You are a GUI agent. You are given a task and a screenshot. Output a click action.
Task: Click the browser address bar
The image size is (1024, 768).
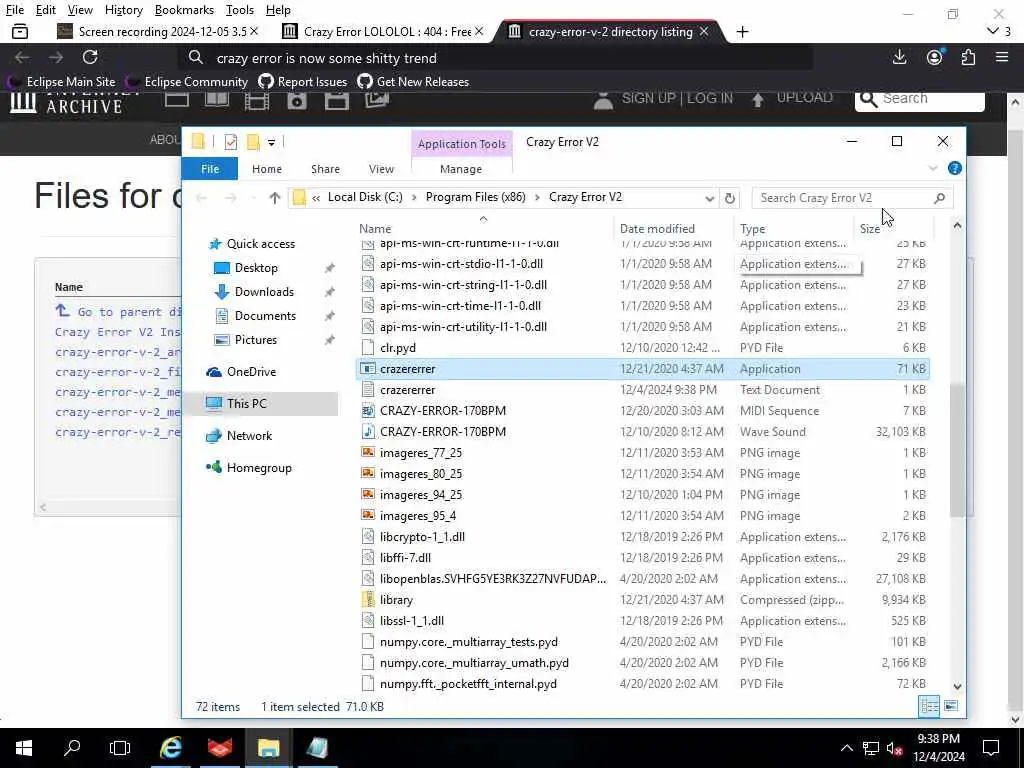496,58
